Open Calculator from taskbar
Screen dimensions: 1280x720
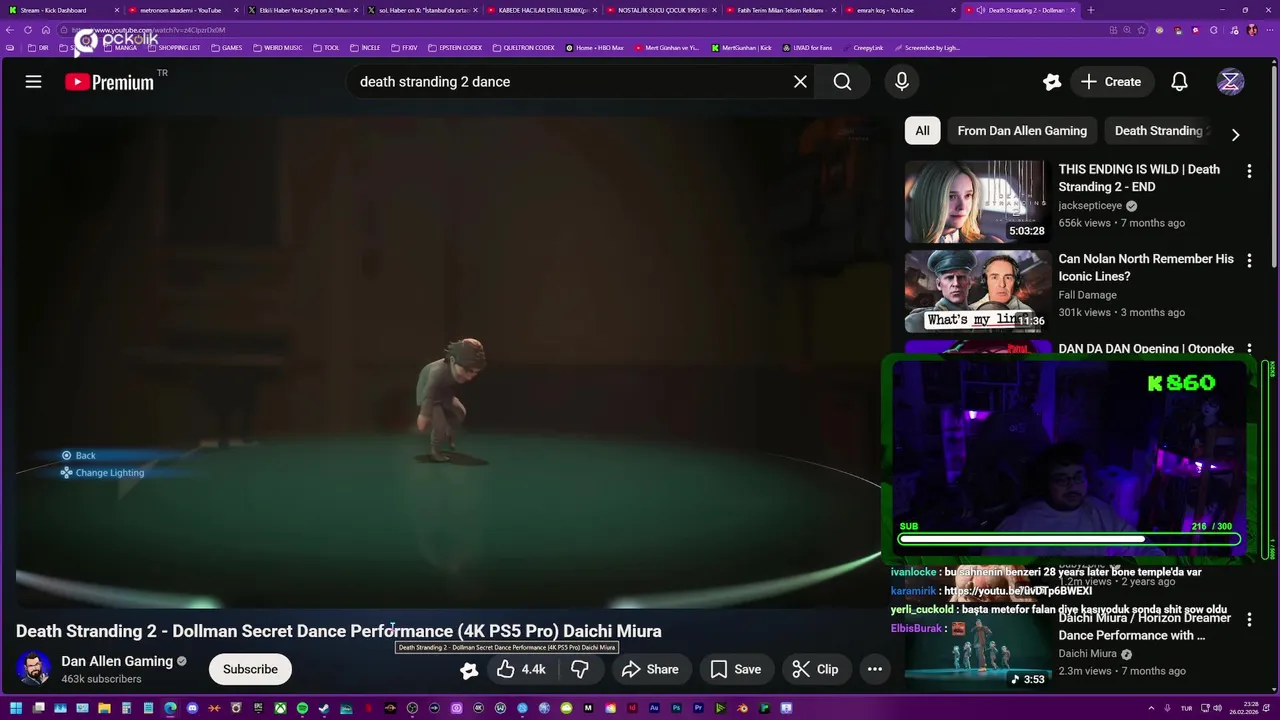tap(126, 708)
